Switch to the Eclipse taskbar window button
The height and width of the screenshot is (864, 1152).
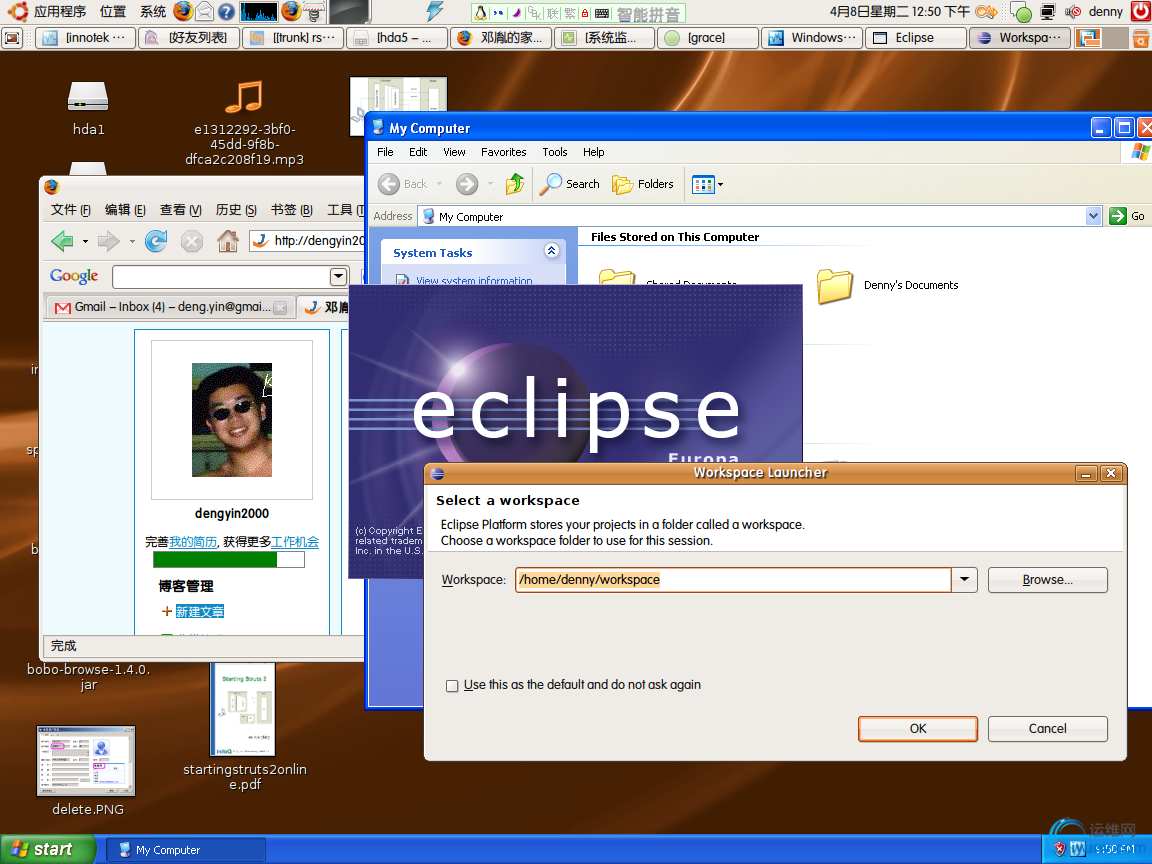915,37
